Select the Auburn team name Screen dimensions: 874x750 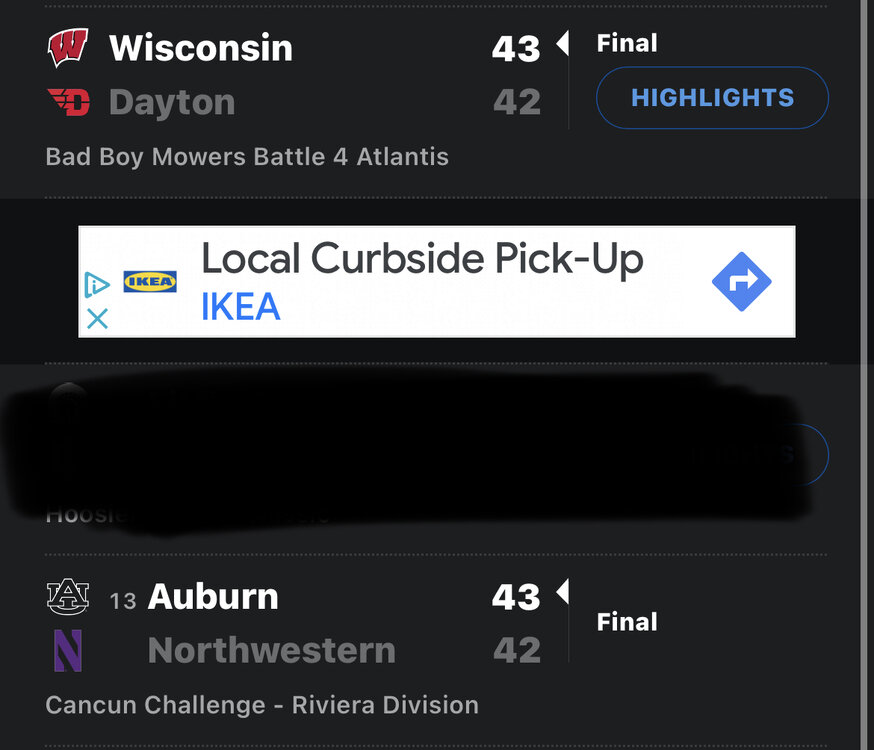213,597
